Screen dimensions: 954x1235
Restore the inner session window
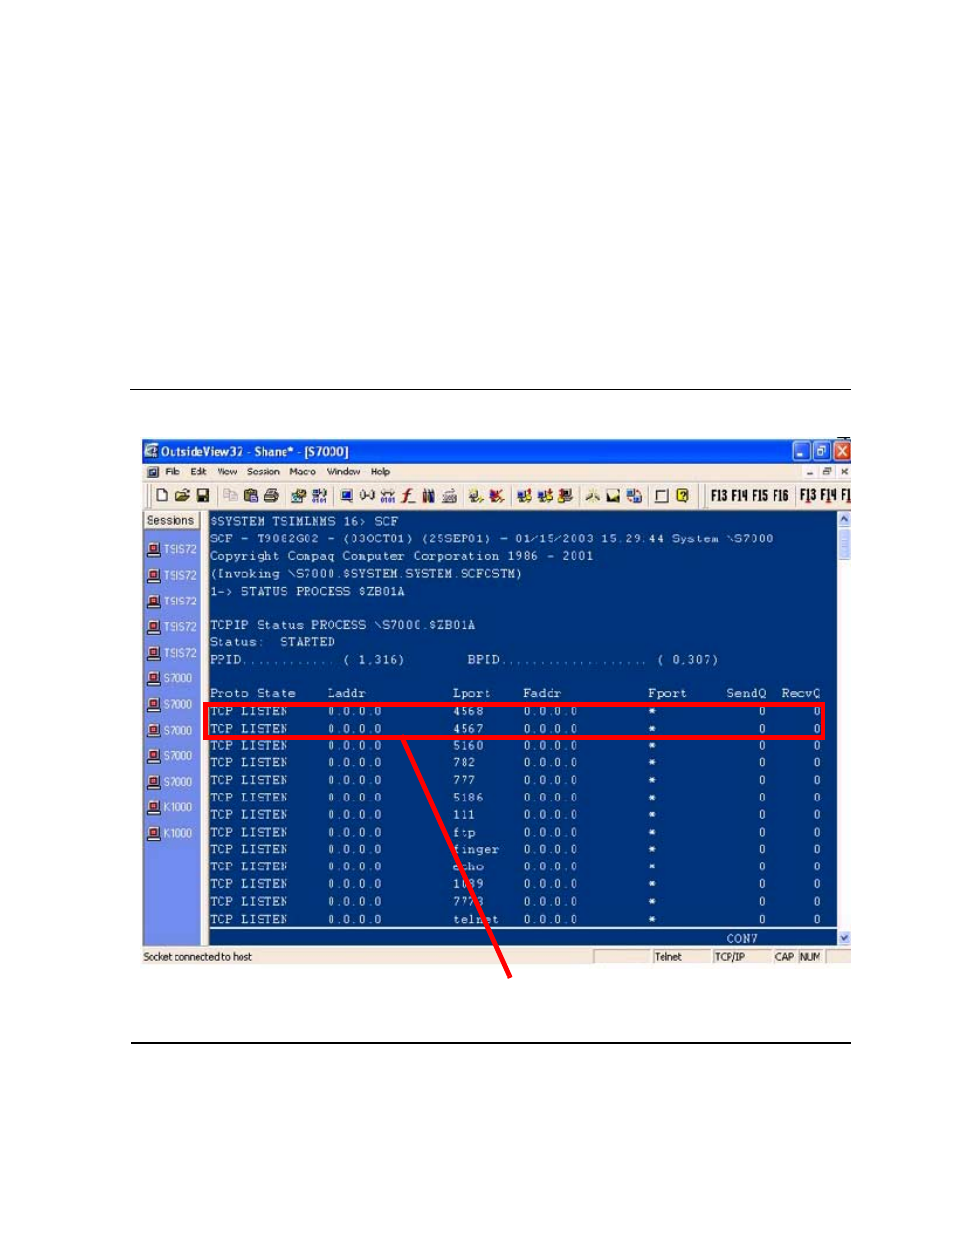click(827, 472)
